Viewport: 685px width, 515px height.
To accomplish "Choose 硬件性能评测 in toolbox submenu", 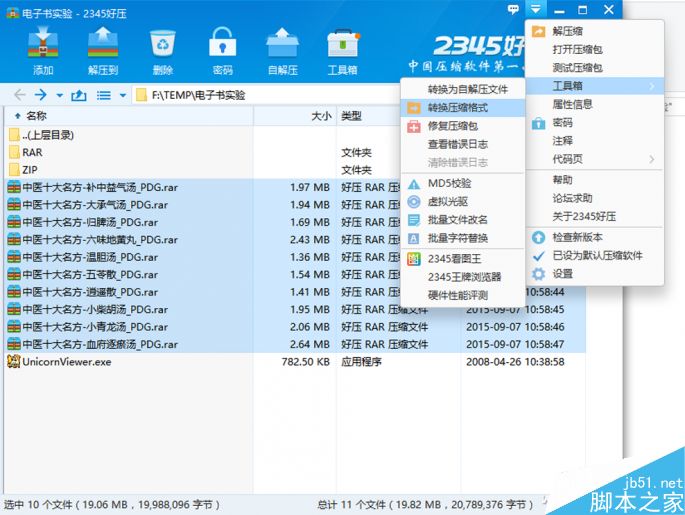I will (463, 296).
